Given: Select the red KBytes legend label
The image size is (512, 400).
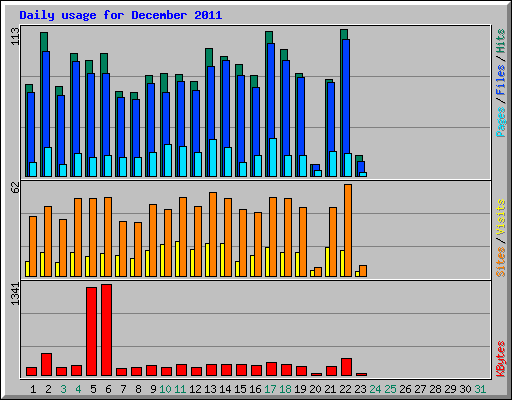Looking at the screenshot, I should [501, 359].
